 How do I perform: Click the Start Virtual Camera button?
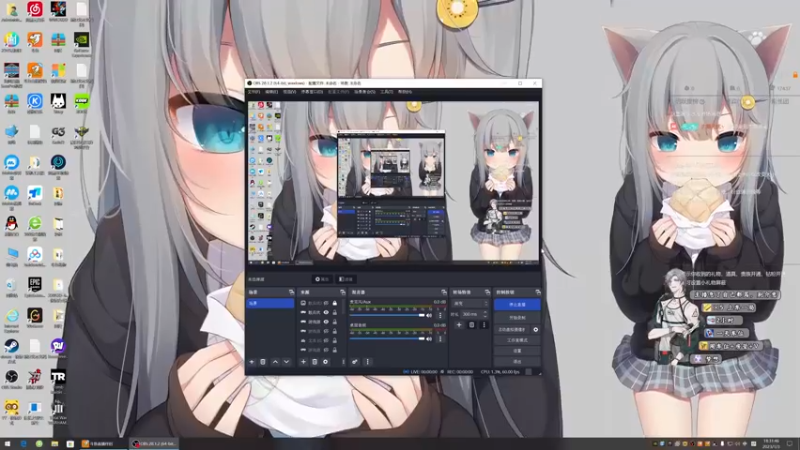pos(512,330)
